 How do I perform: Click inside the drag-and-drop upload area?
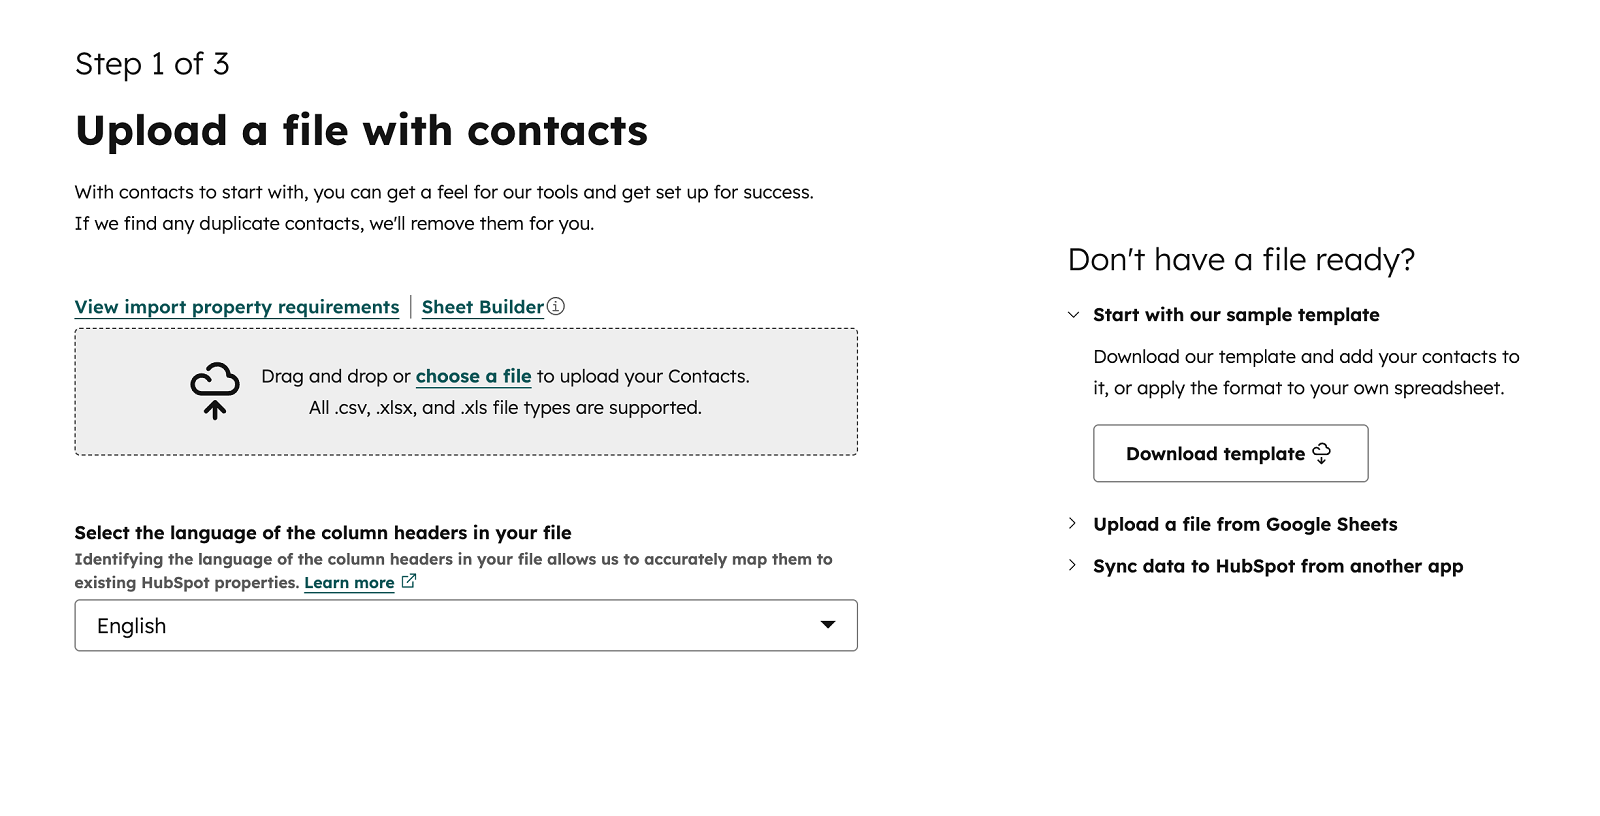(466, 391)
